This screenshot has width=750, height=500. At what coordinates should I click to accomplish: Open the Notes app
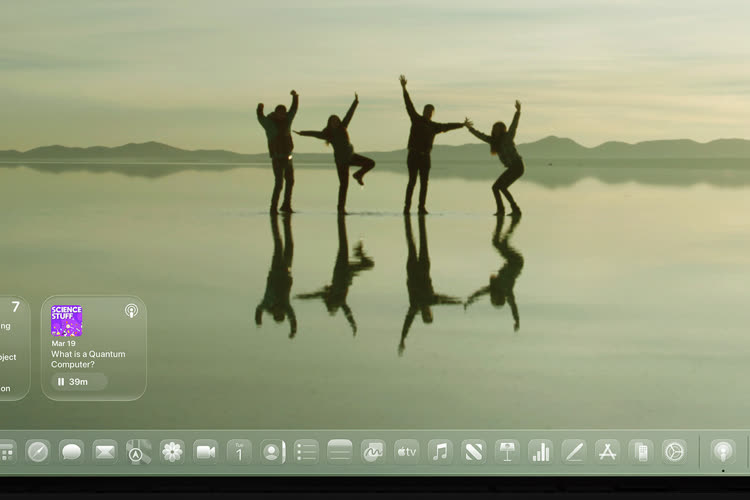tap(340, 452)
